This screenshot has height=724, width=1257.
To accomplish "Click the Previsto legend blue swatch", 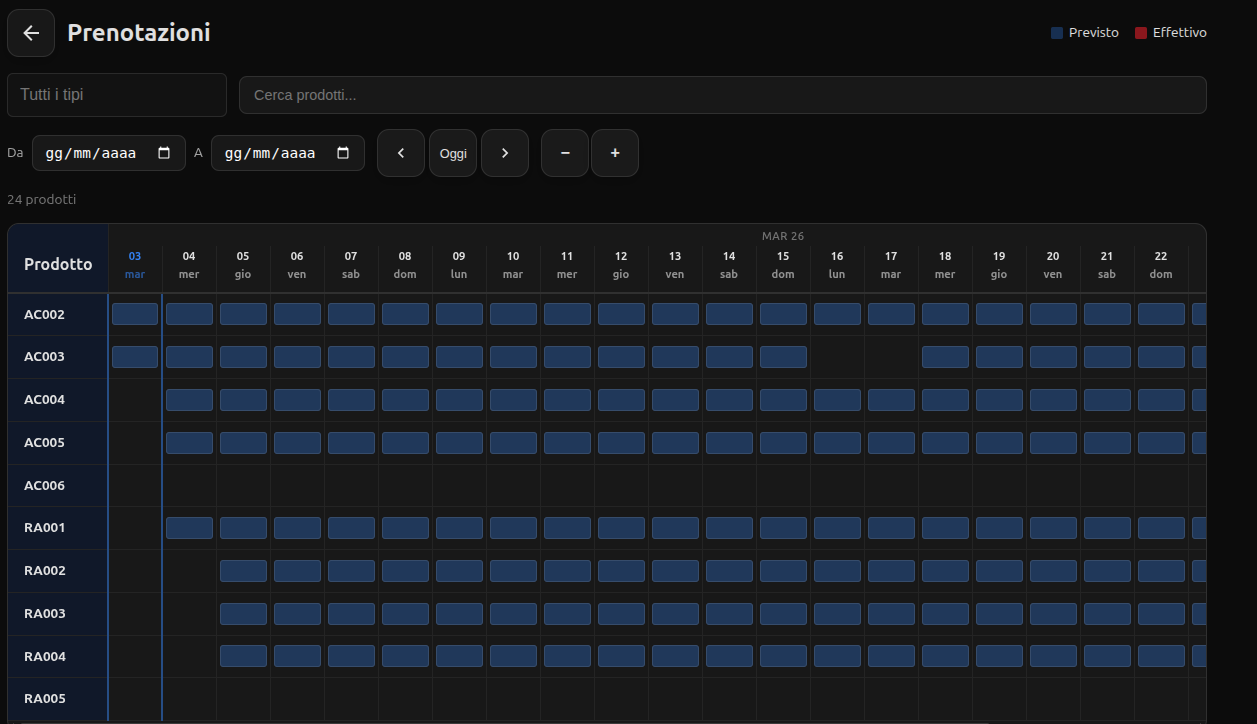I will (1057, 33).
